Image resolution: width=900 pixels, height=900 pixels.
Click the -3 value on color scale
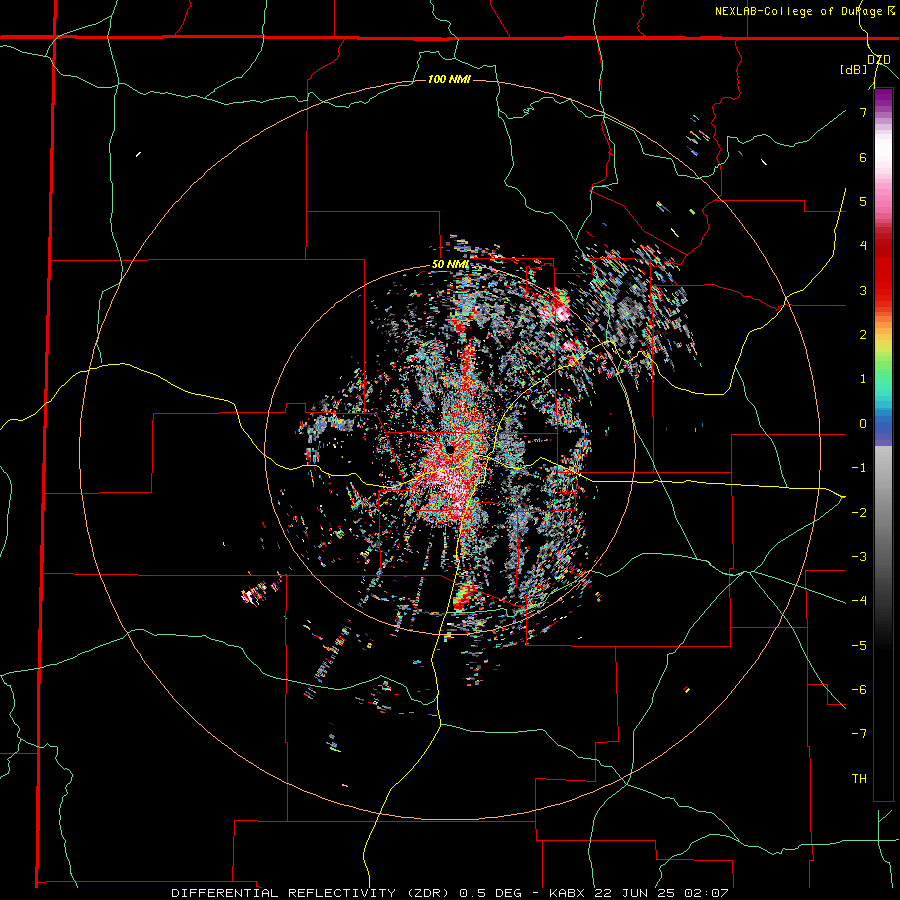point(859,557)
